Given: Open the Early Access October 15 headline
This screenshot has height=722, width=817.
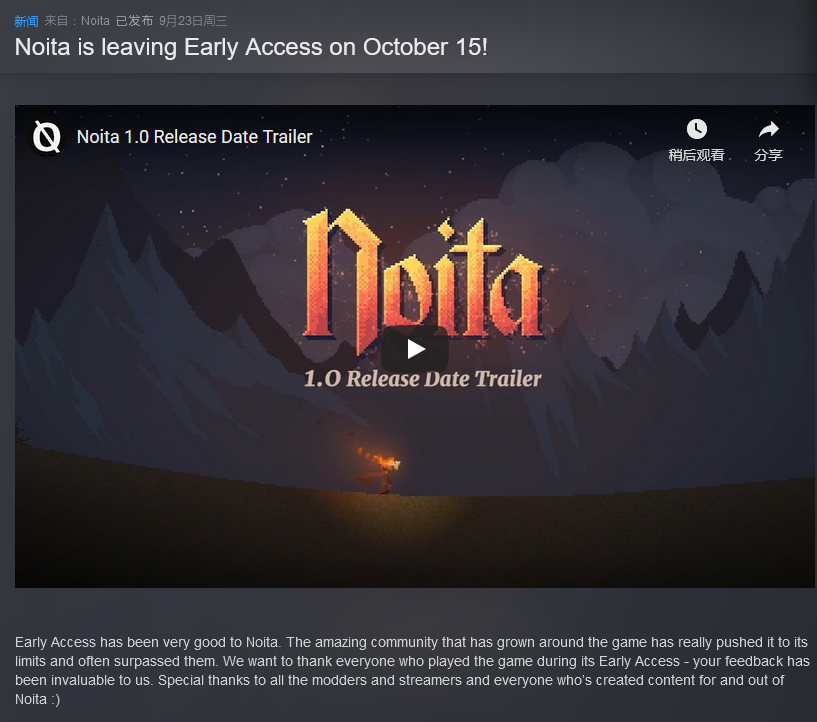Looking at the screenshot, I should click(x=251, y=47).
